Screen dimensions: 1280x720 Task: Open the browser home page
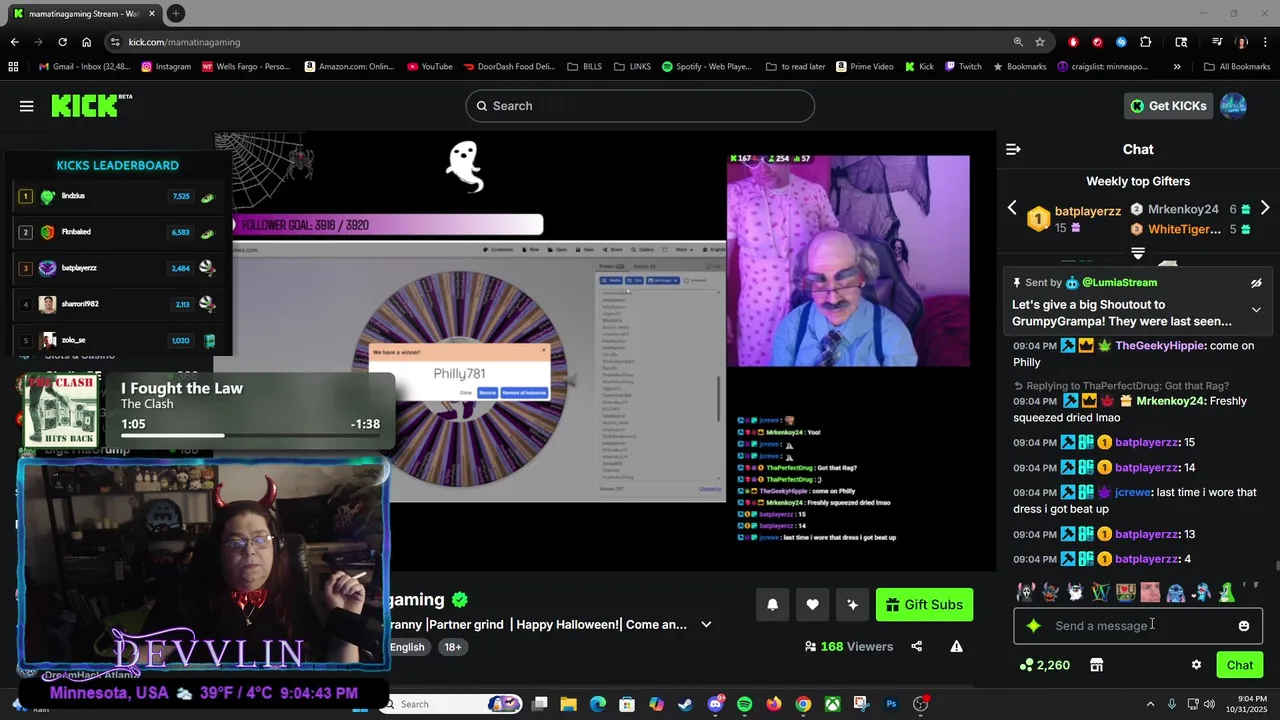click(86, 42)
